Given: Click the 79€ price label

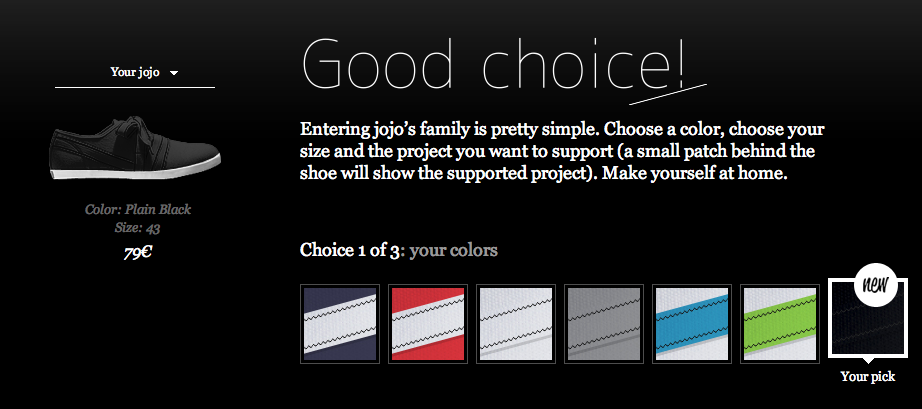Looking at the screenshot, I should click(138, 253).
